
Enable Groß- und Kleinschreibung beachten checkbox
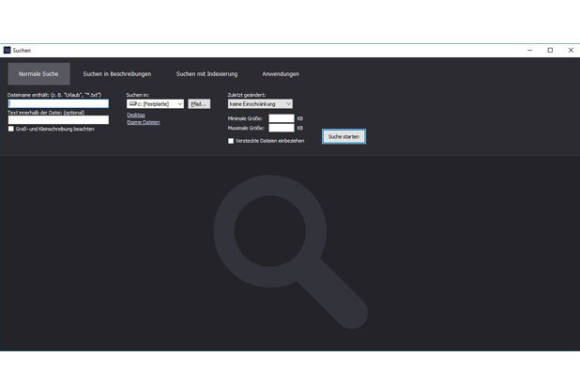pyautogui.click(x=11, y=129)
